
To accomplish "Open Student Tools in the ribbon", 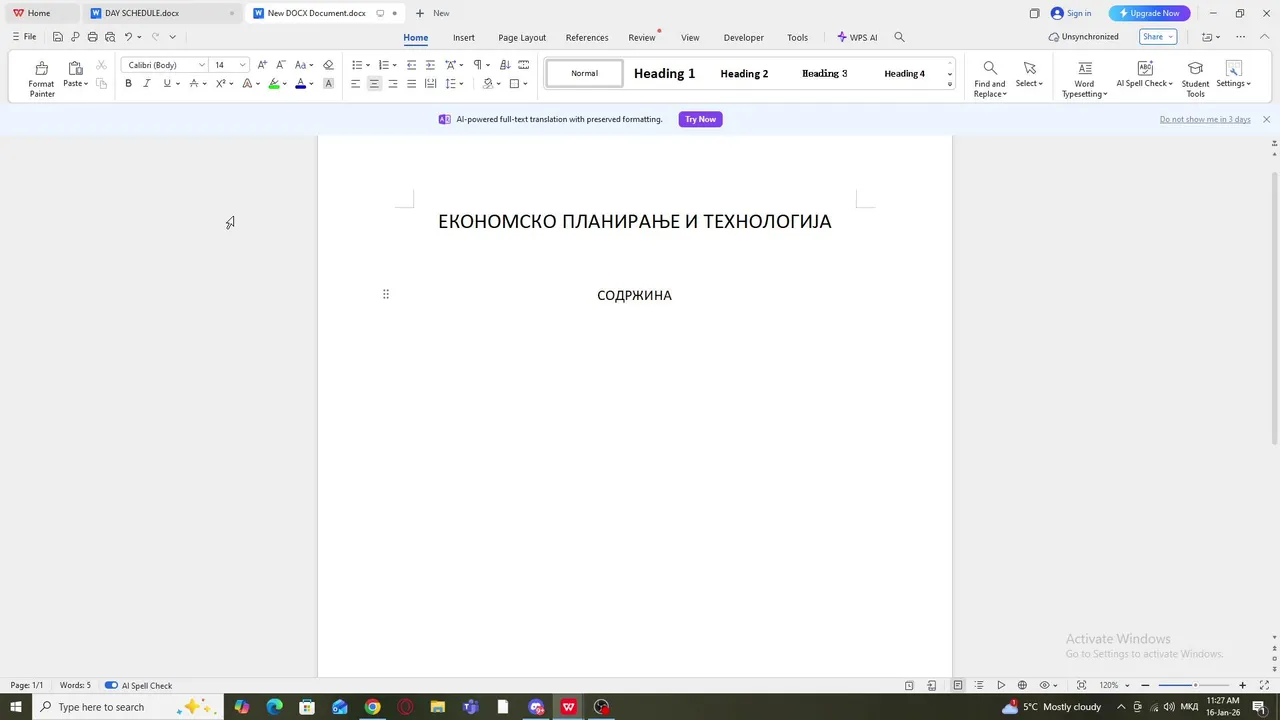I will 1195,79.
